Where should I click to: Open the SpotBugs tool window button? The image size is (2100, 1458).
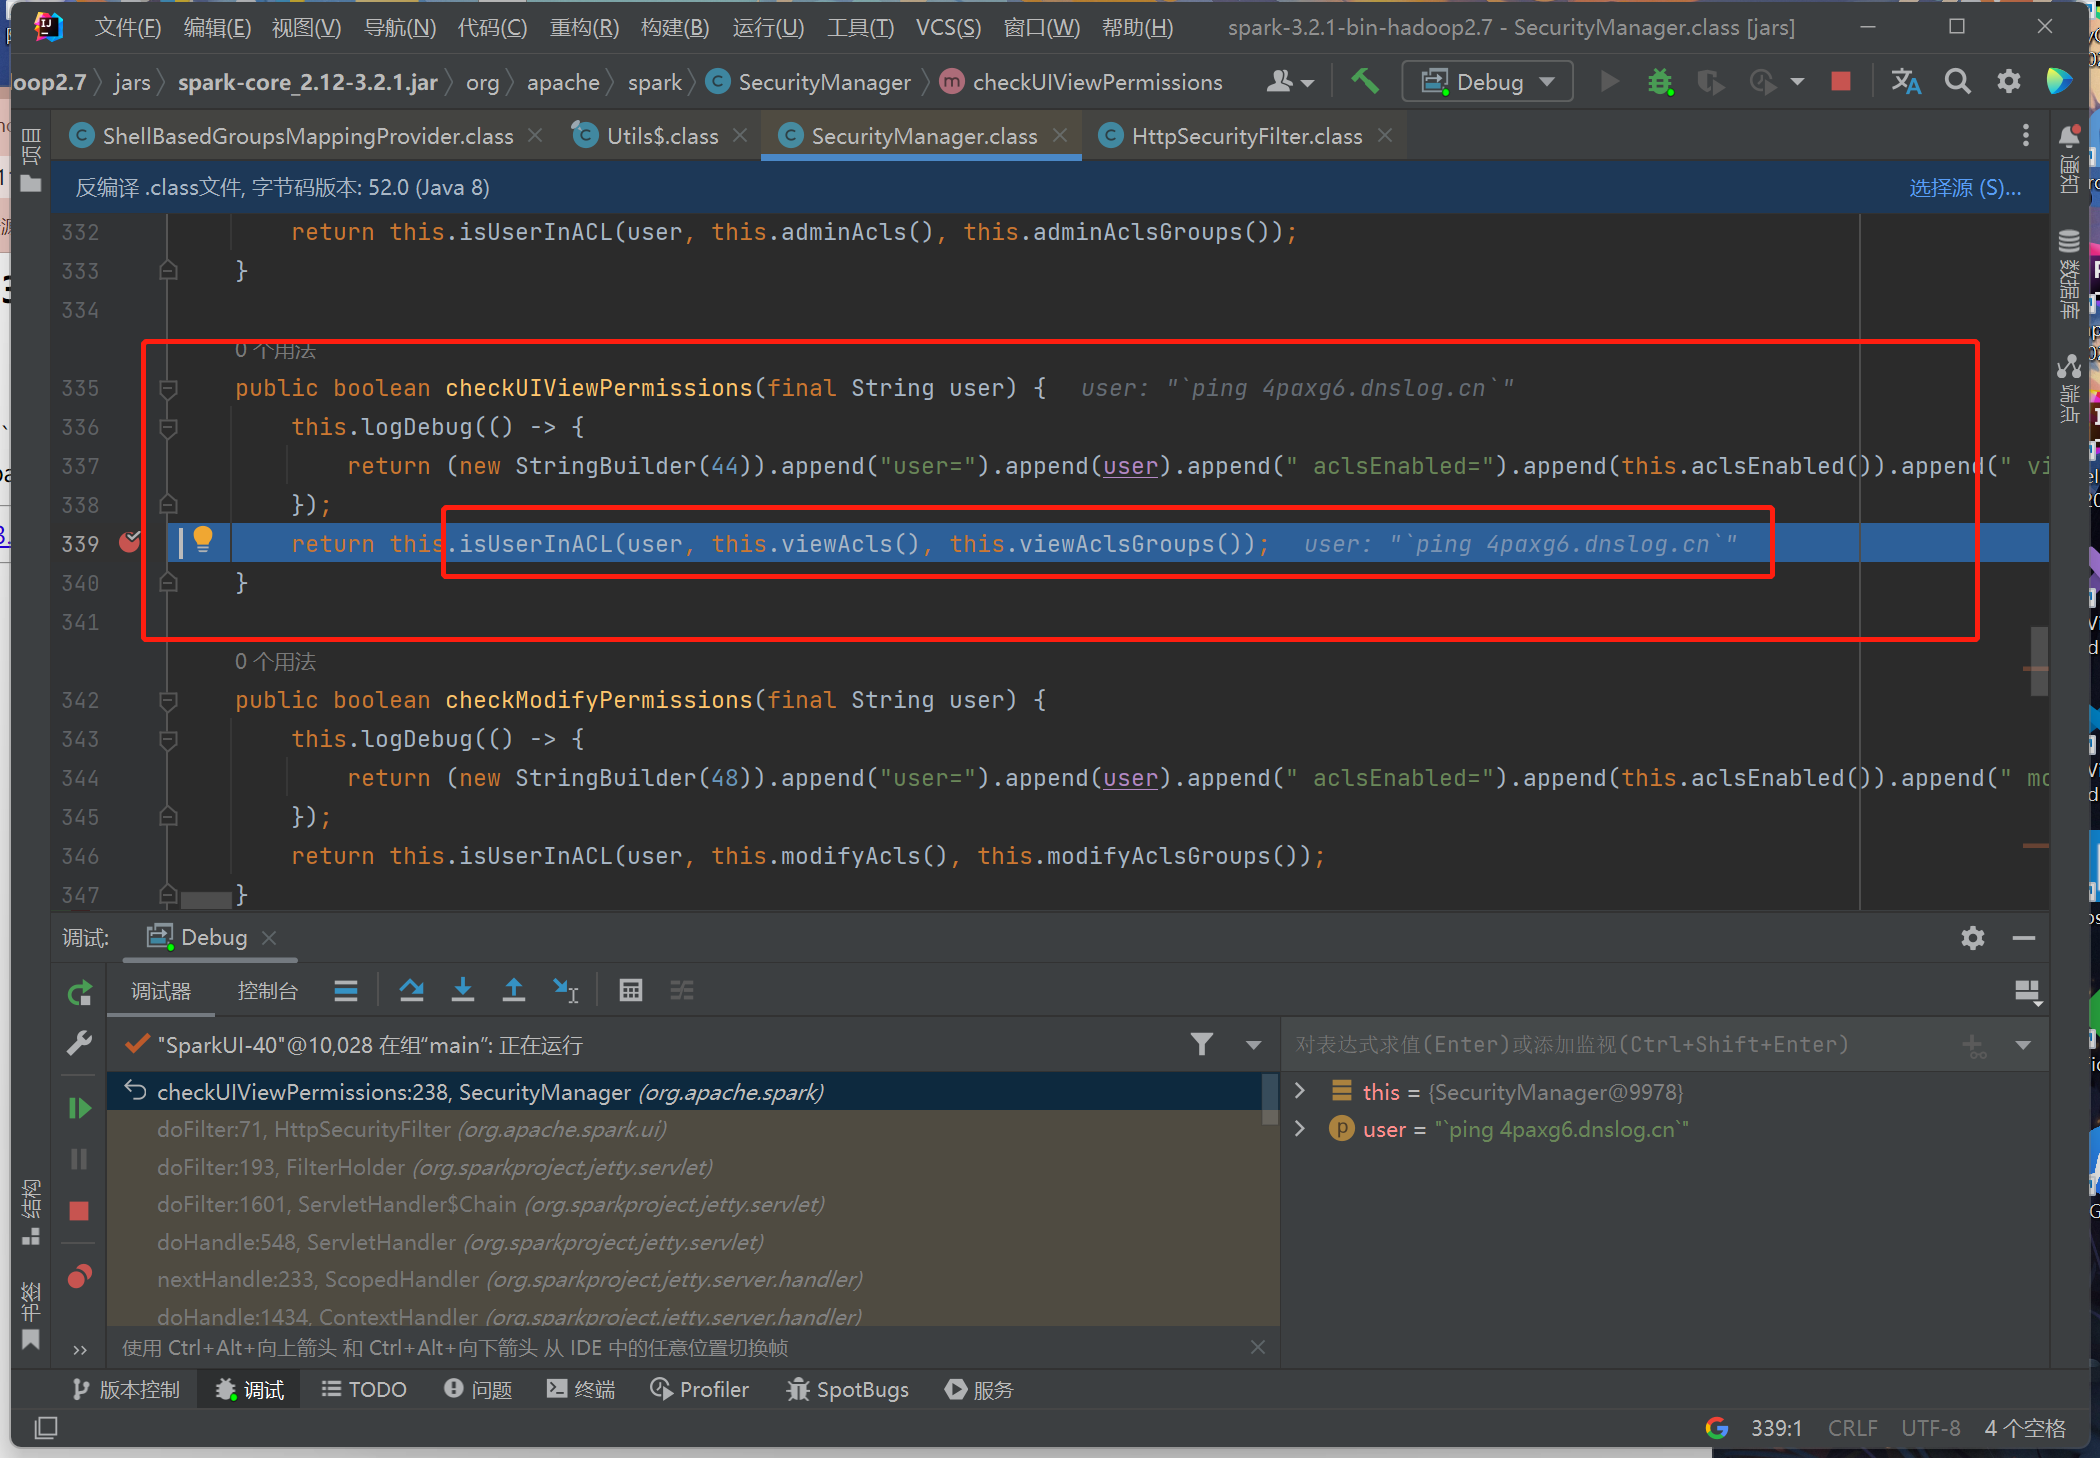click(x=848, y=1389)
